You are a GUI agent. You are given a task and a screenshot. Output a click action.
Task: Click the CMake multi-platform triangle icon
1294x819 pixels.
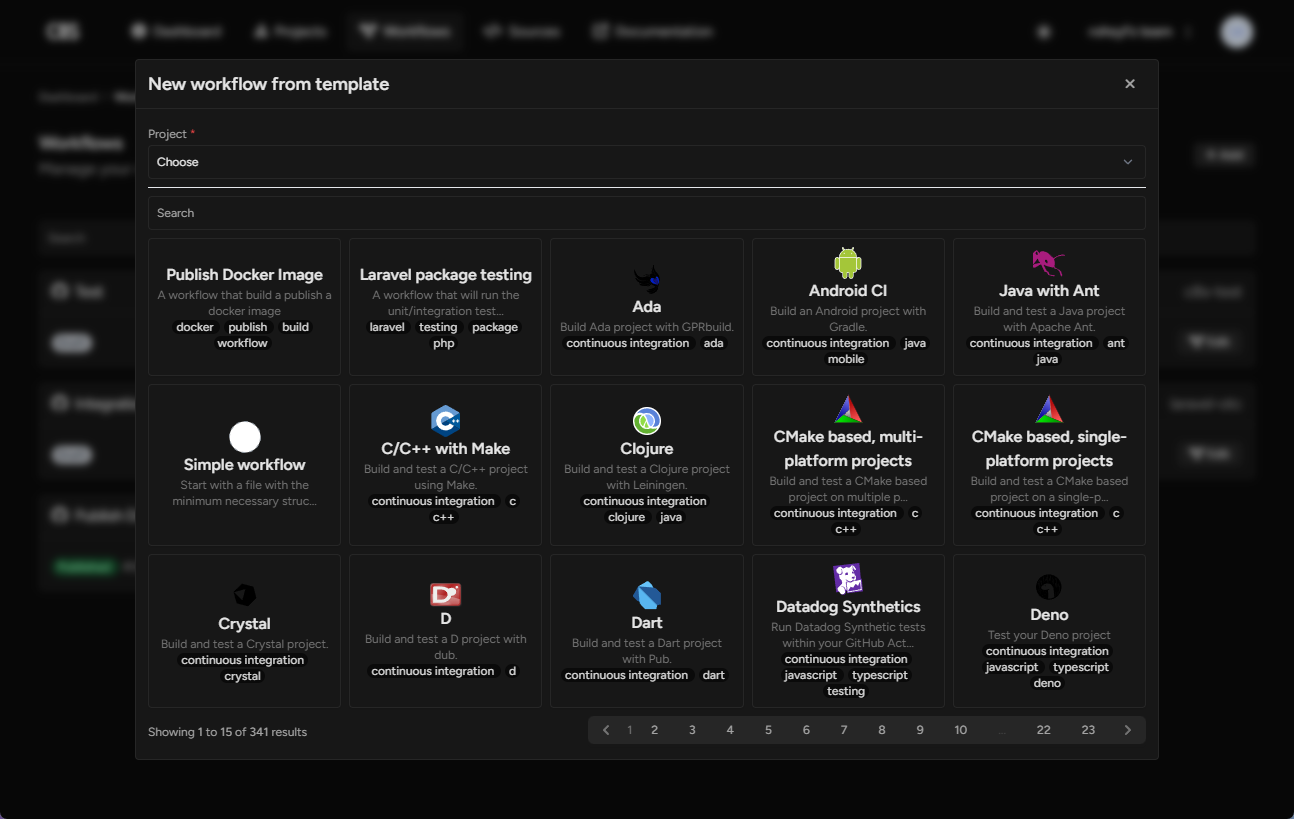pos(848,409)
